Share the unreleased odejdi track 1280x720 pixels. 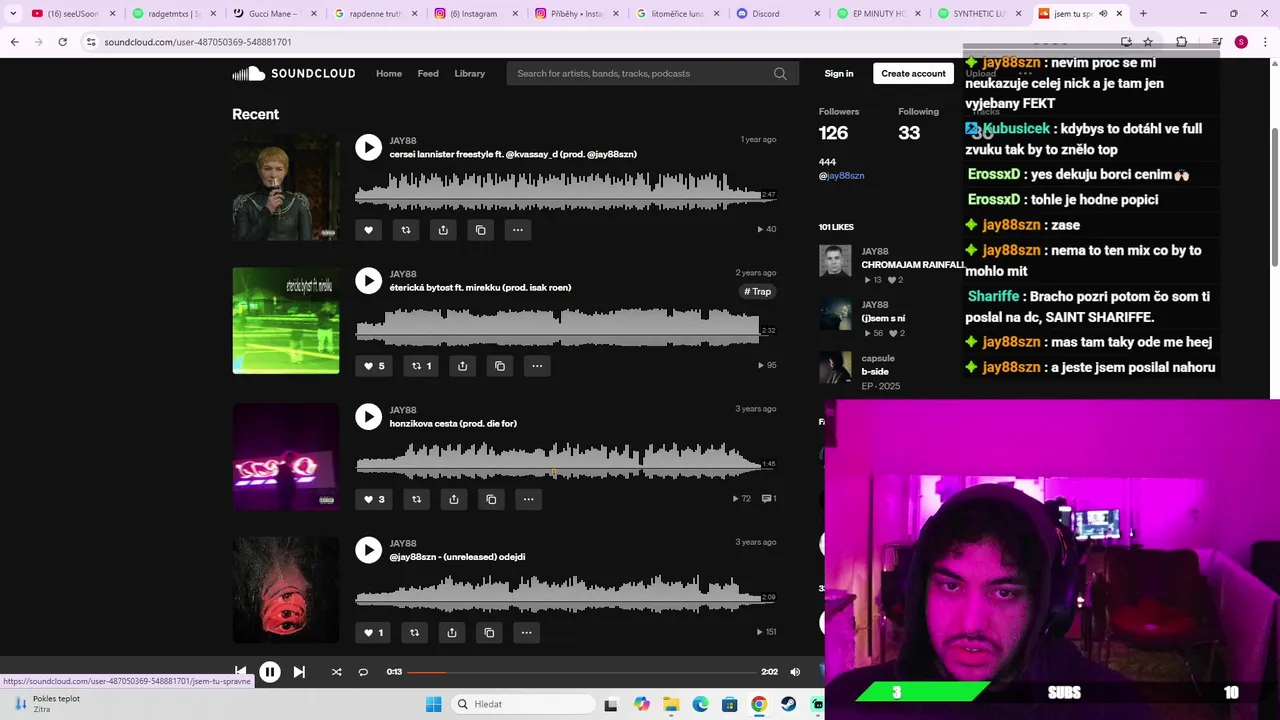tap(452, 632)
